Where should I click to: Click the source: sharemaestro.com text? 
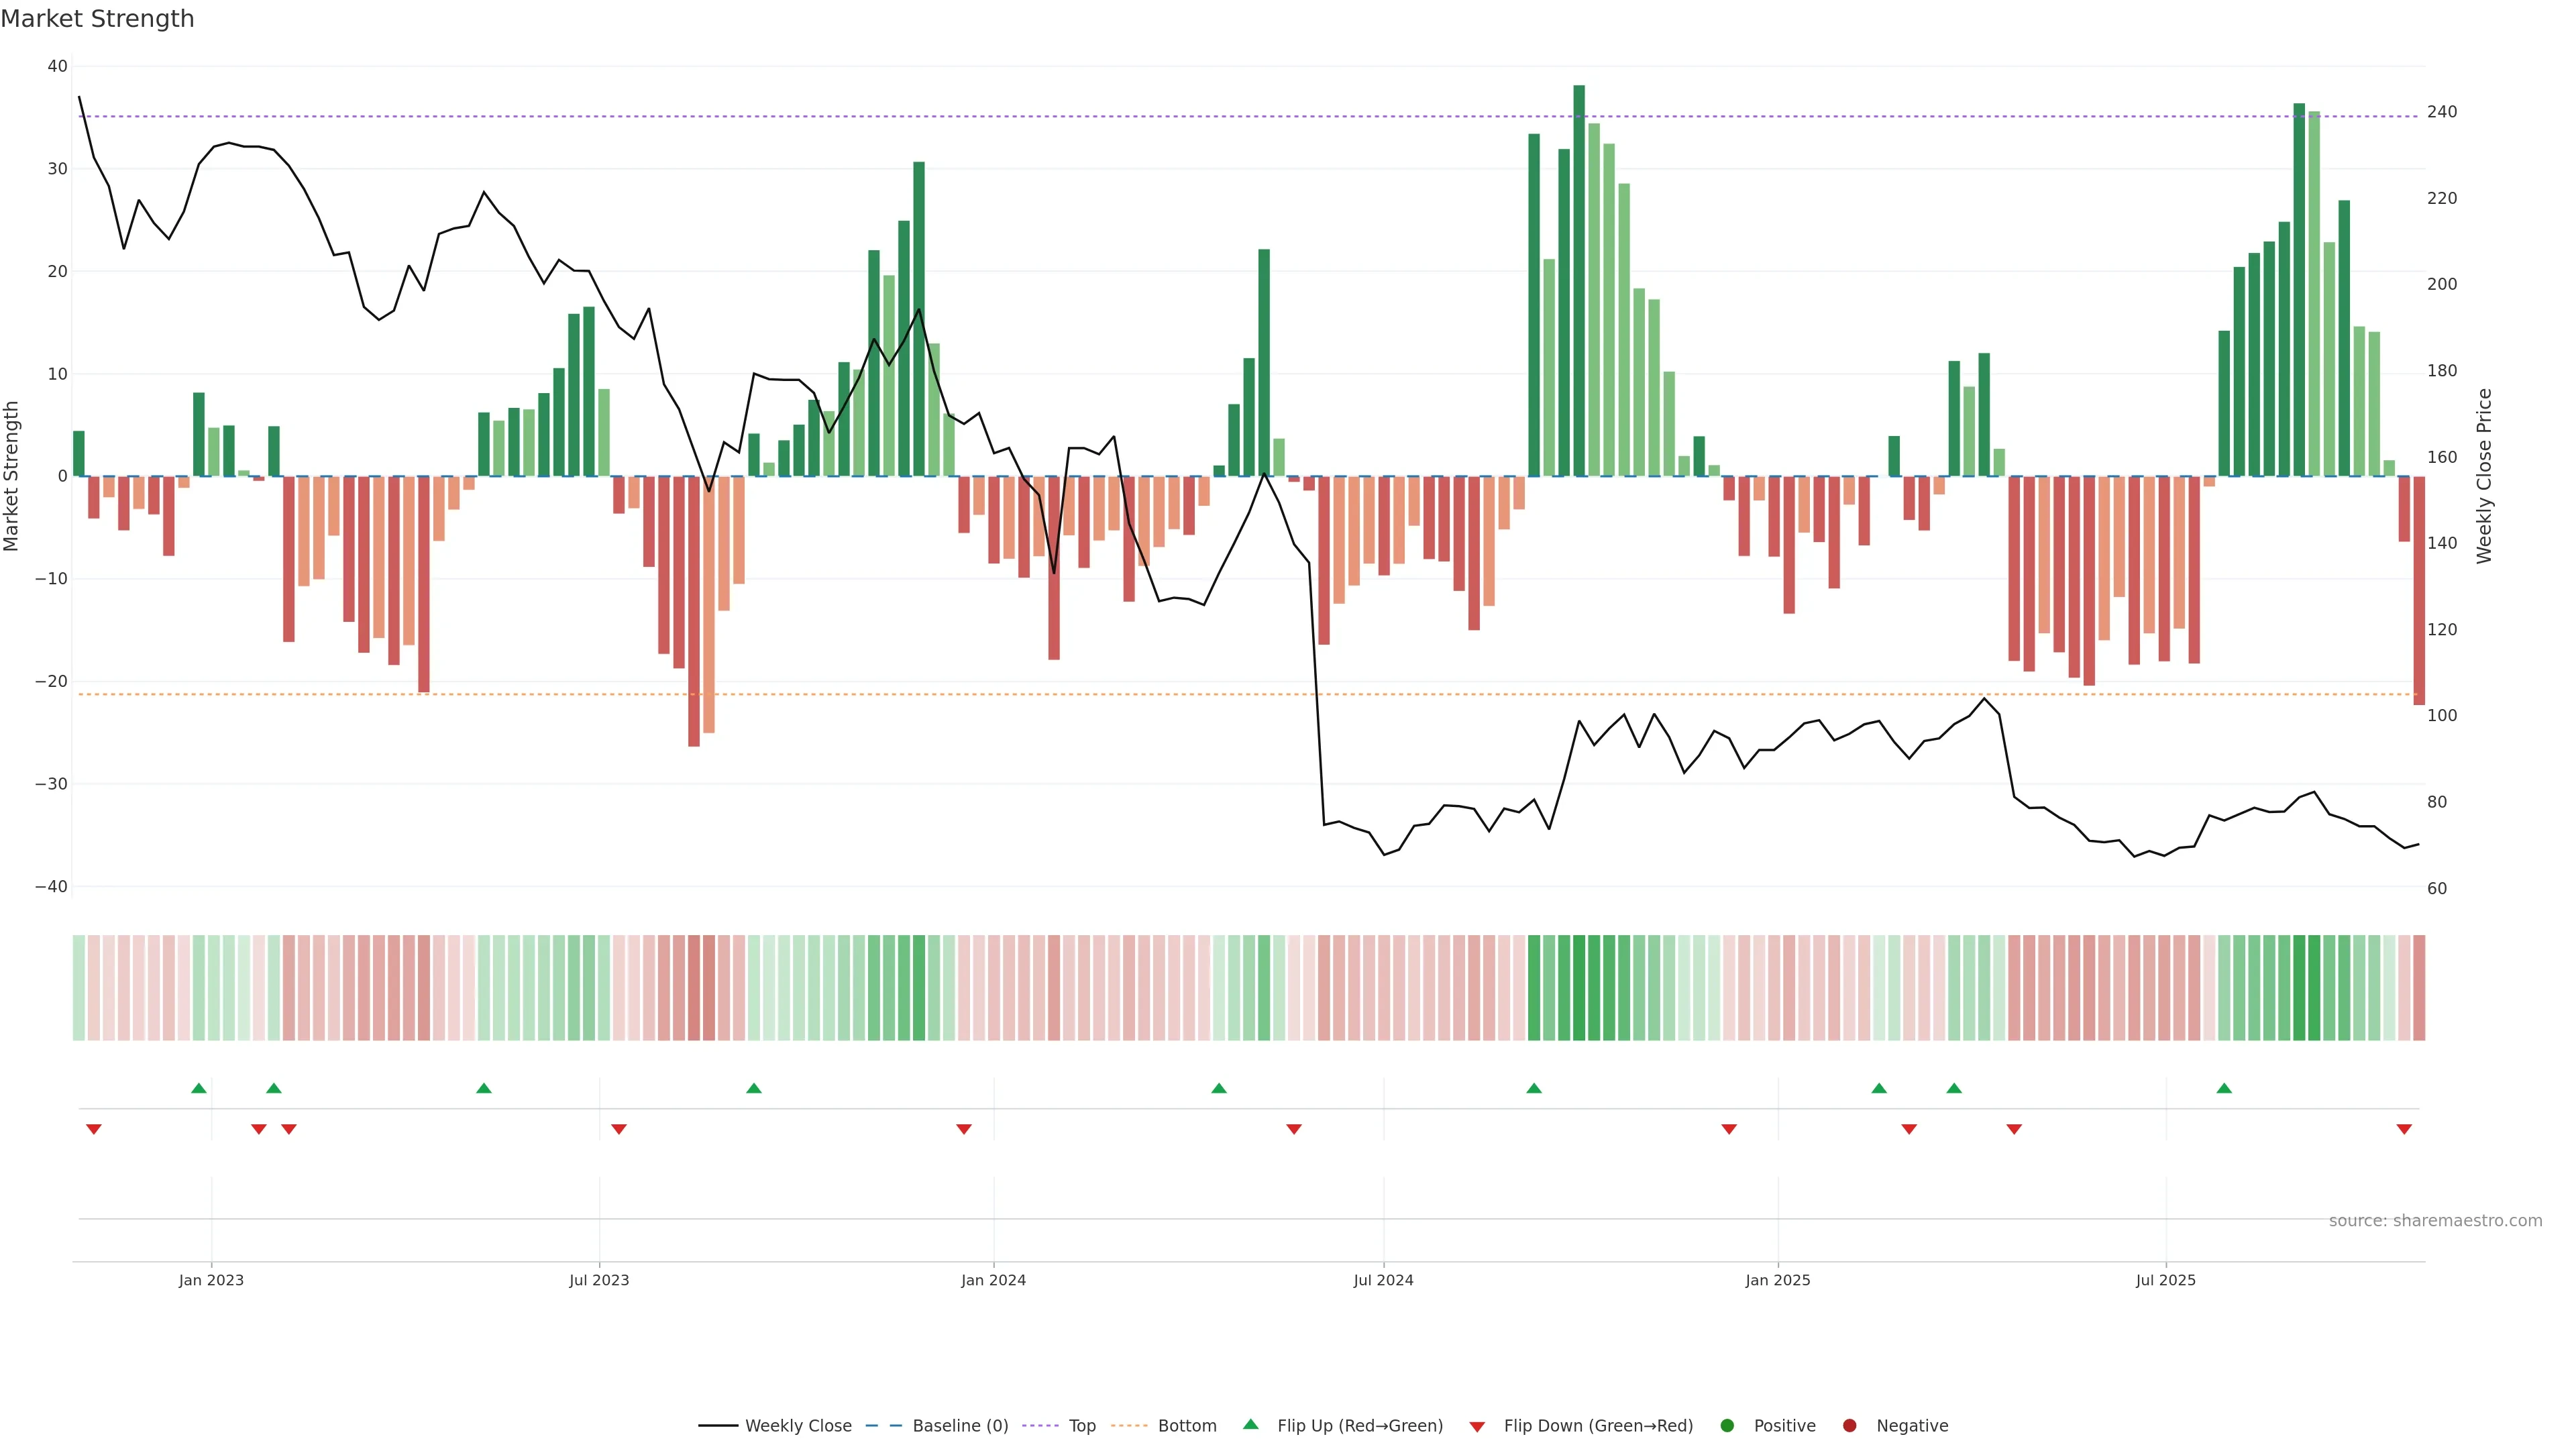[x=2435, y=1220]
